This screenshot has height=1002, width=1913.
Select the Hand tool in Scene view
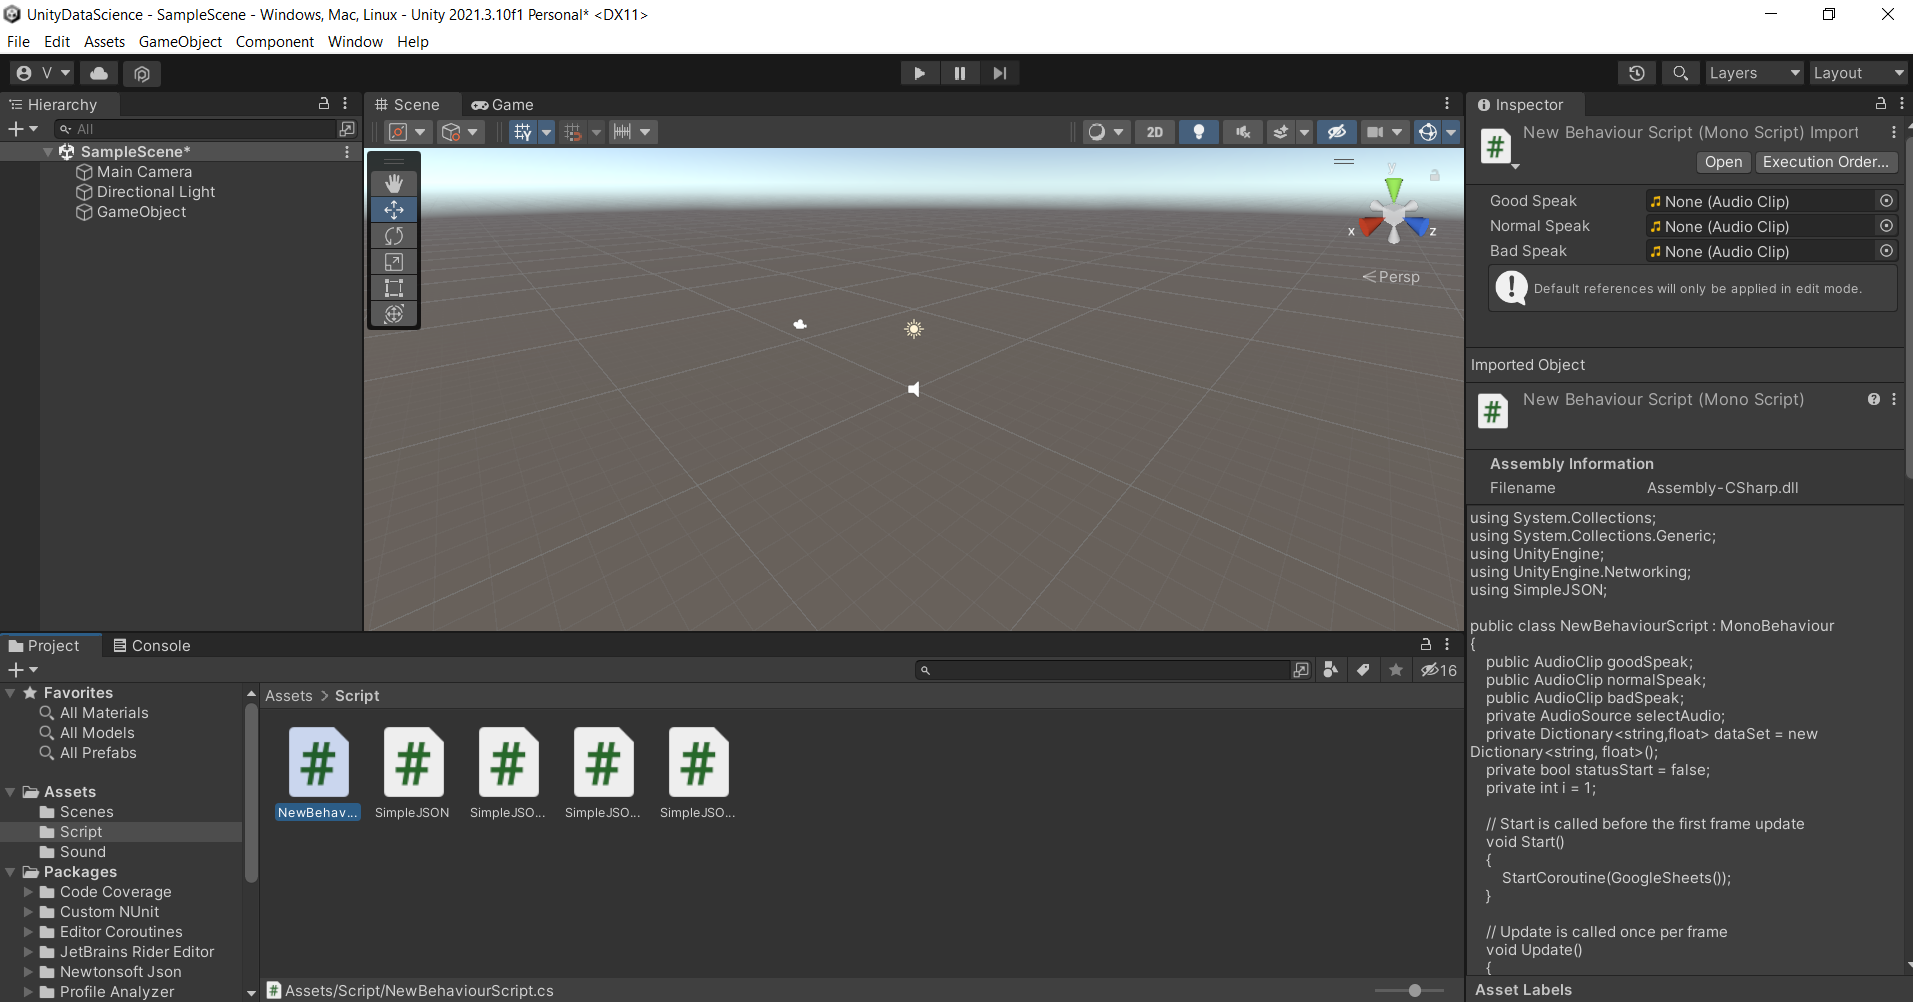tap(393, 183)
